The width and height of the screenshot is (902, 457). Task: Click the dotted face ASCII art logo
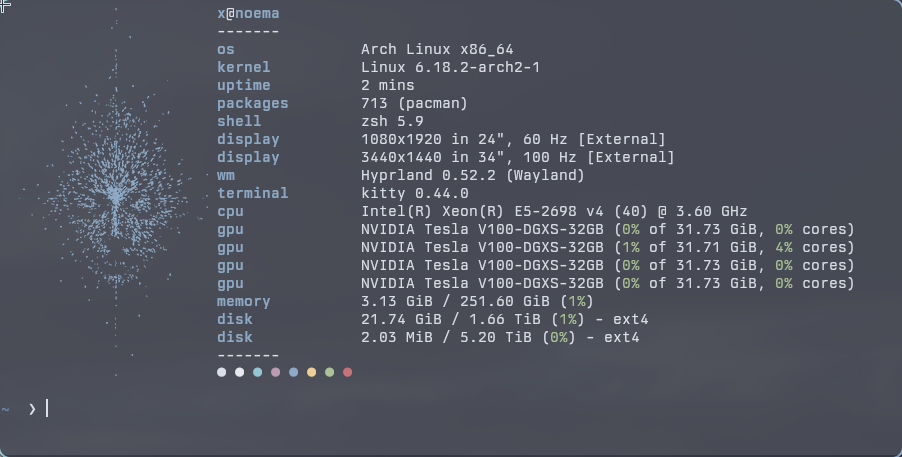coord(115,190)
